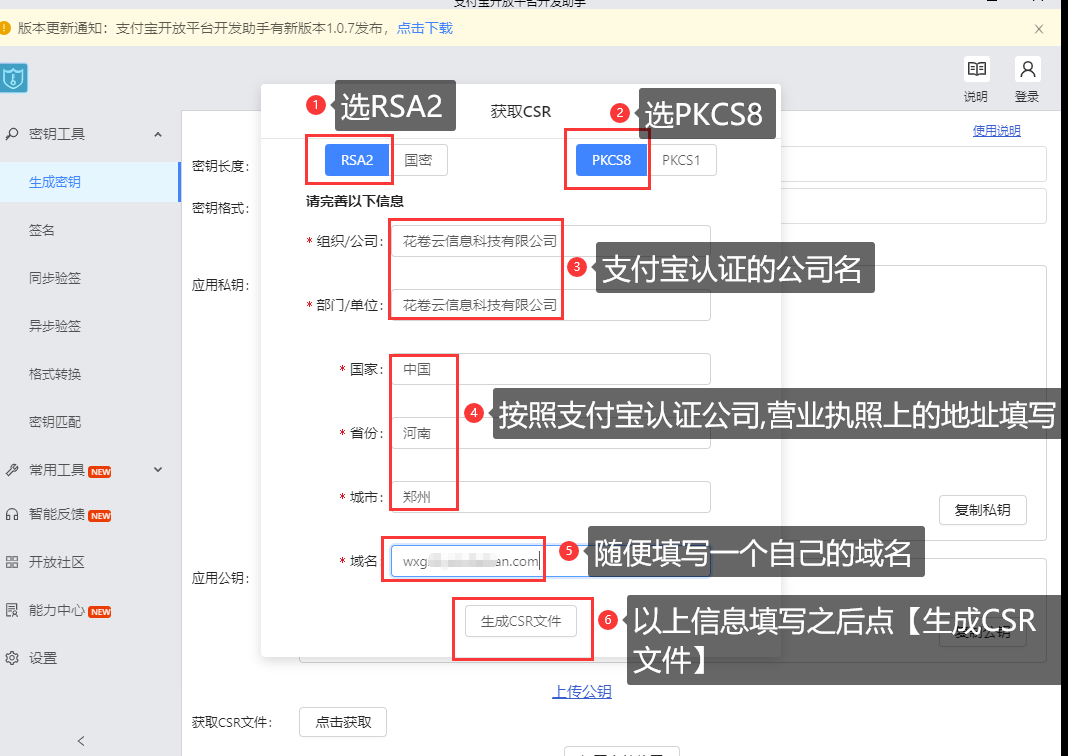Click 请完善以下信息 heading text

click(355, 202)
